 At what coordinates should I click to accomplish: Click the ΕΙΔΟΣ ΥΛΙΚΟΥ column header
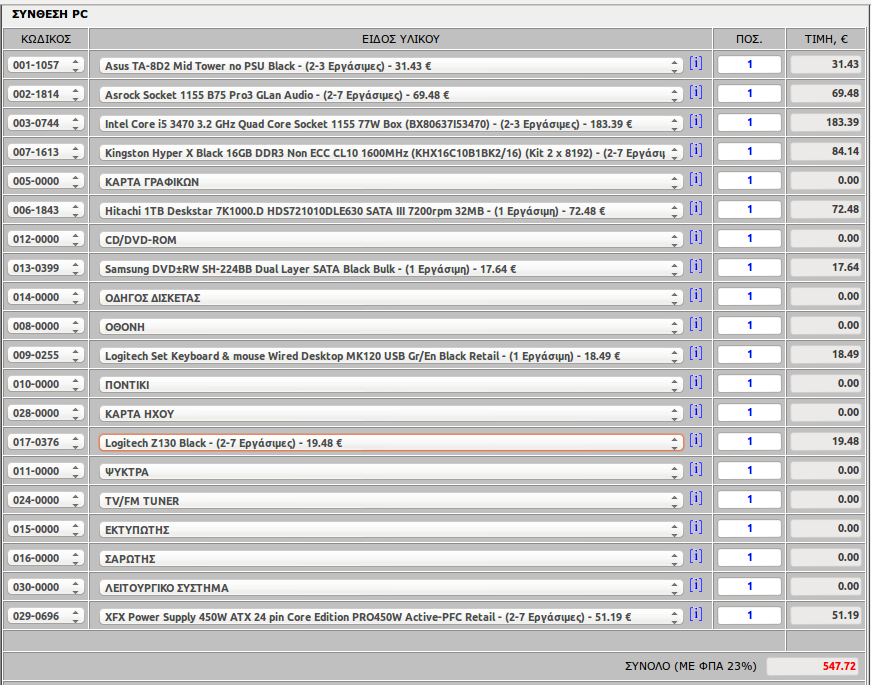[x=401, y=39]
